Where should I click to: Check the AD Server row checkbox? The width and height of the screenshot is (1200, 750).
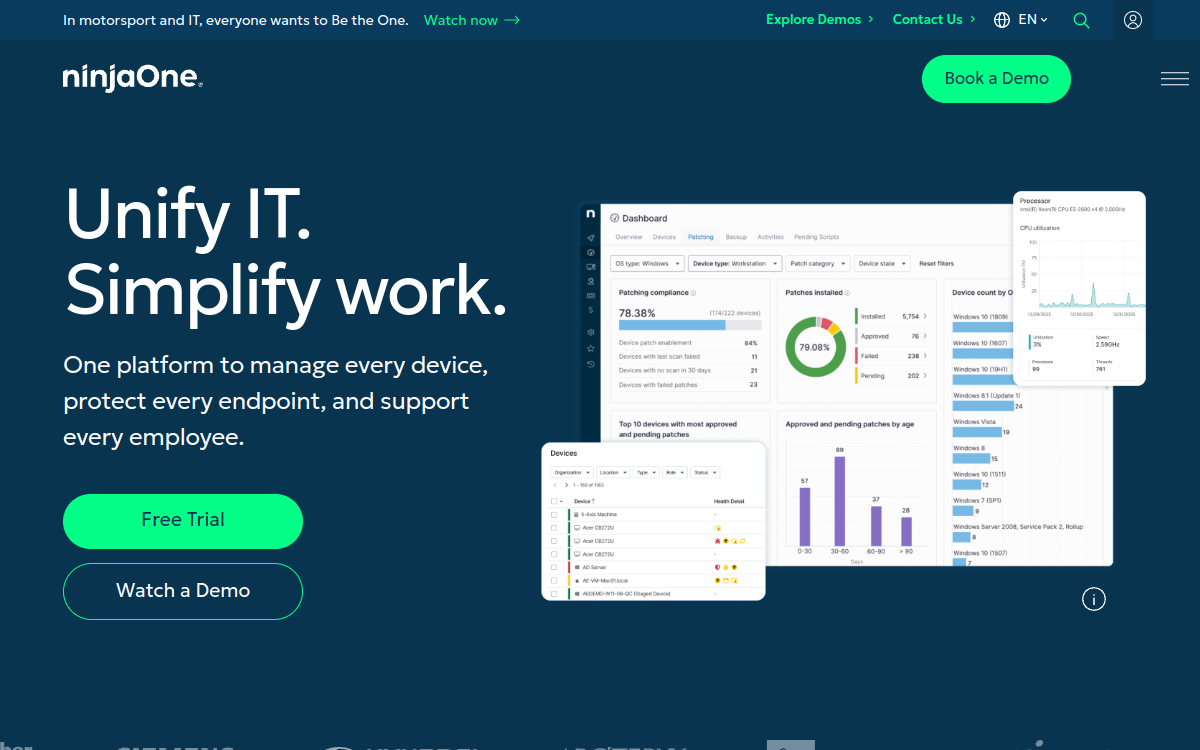pyautogui.click(x=554, y=567)
